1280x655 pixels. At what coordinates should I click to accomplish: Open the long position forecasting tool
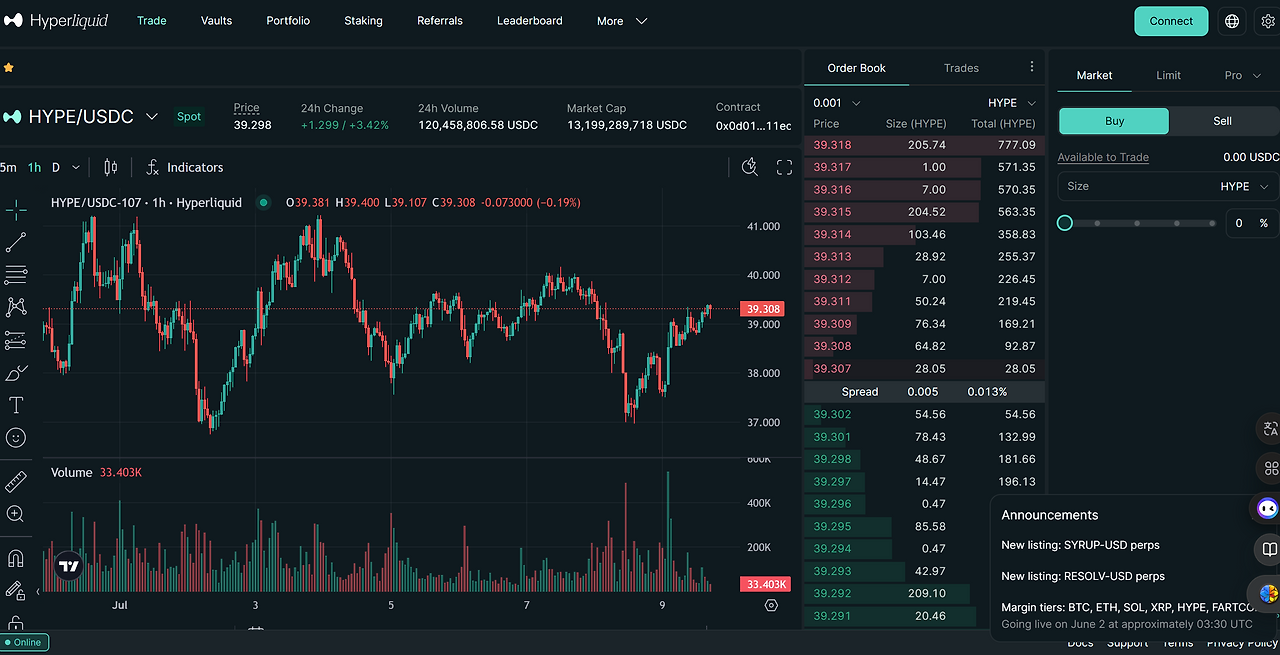coord(16,340)
